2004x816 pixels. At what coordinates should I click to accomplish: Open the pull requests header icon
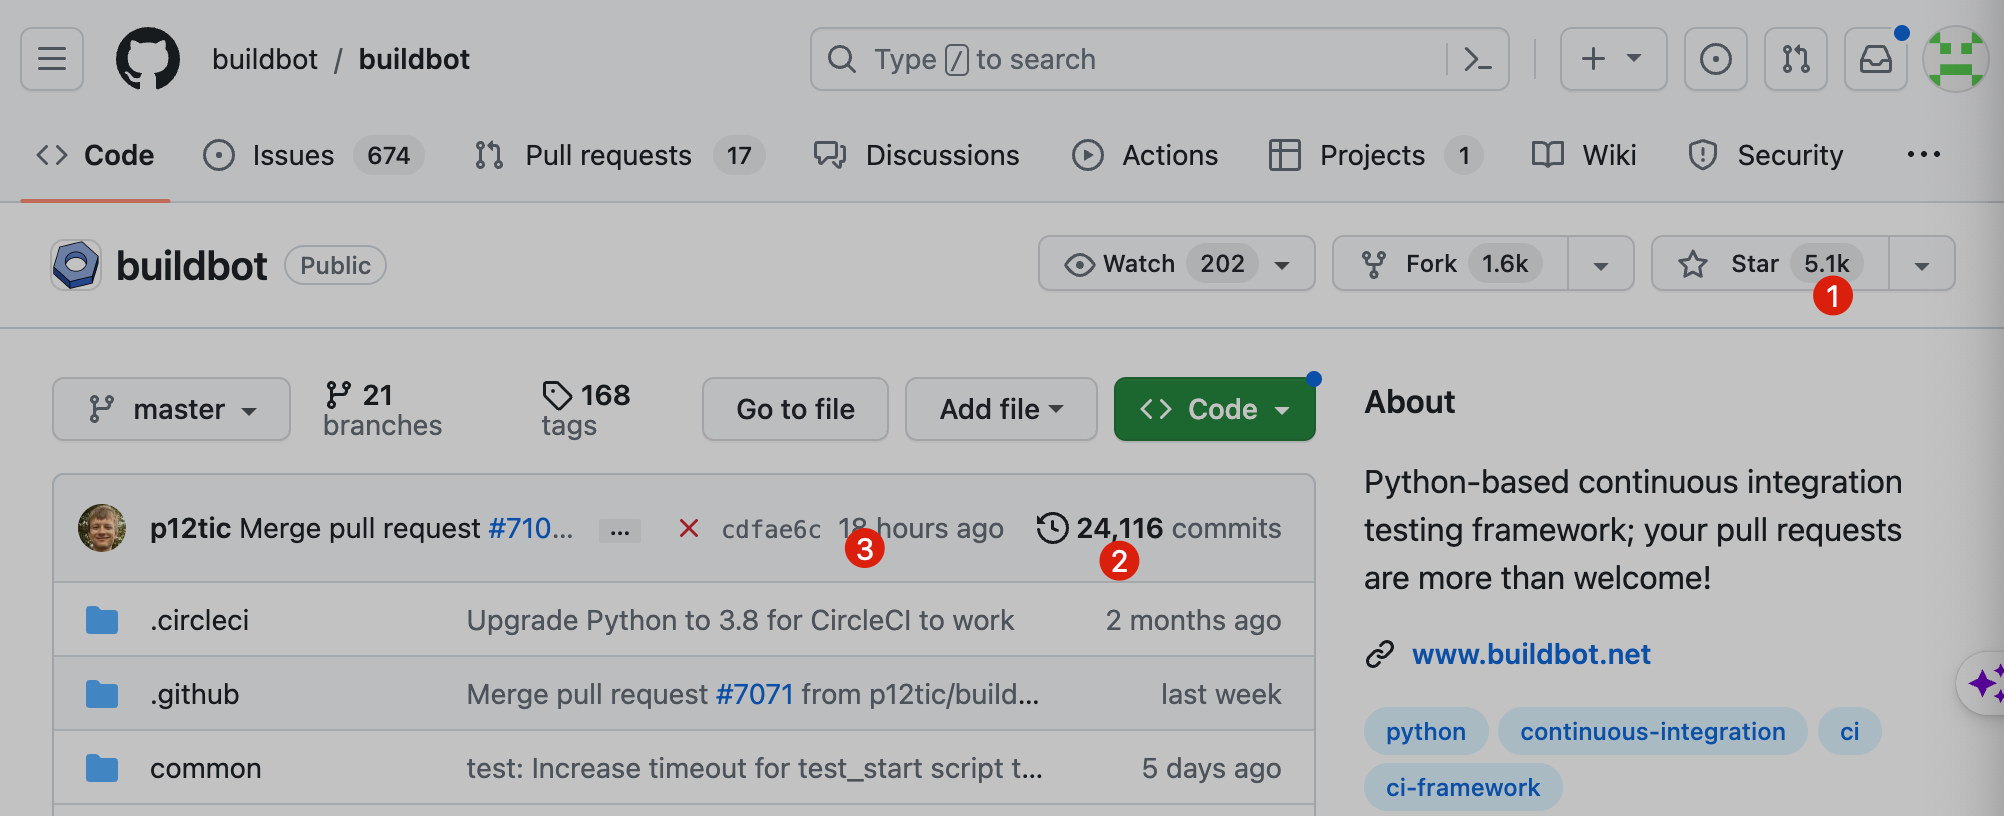1795,60
